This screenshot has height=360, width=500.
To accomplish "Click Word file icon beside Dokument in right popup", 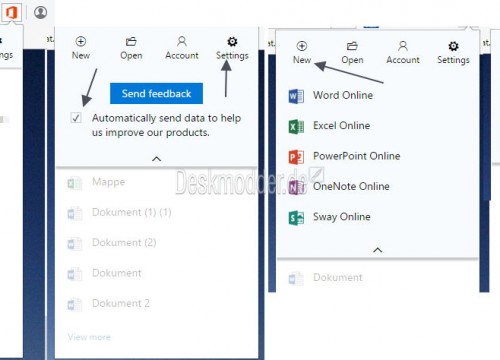I will pyautogui.click(x=296, y=278).
